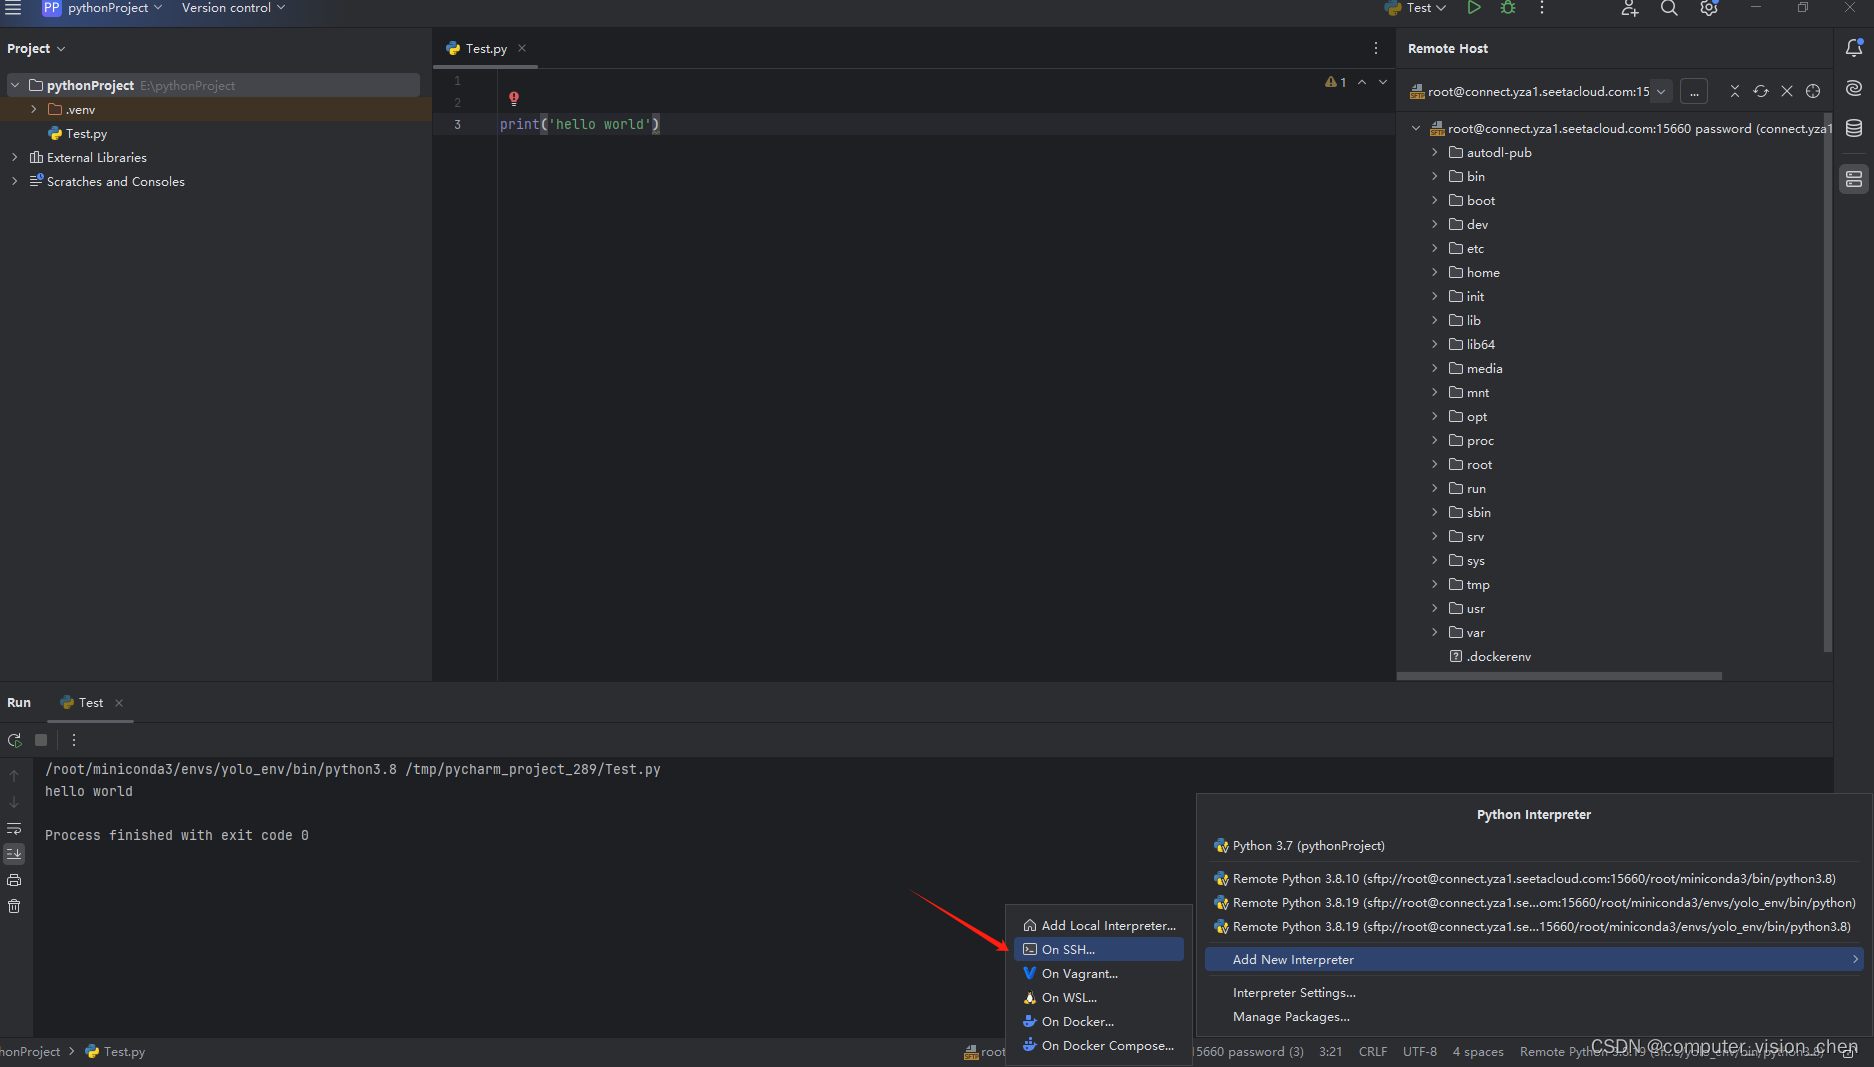
Task: Open Run panel more options
Action: [74, 740]
